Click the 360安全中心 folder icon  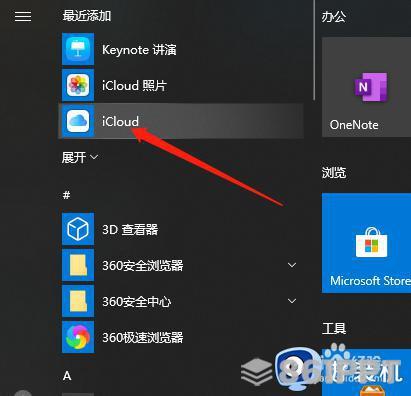[78, 301]
